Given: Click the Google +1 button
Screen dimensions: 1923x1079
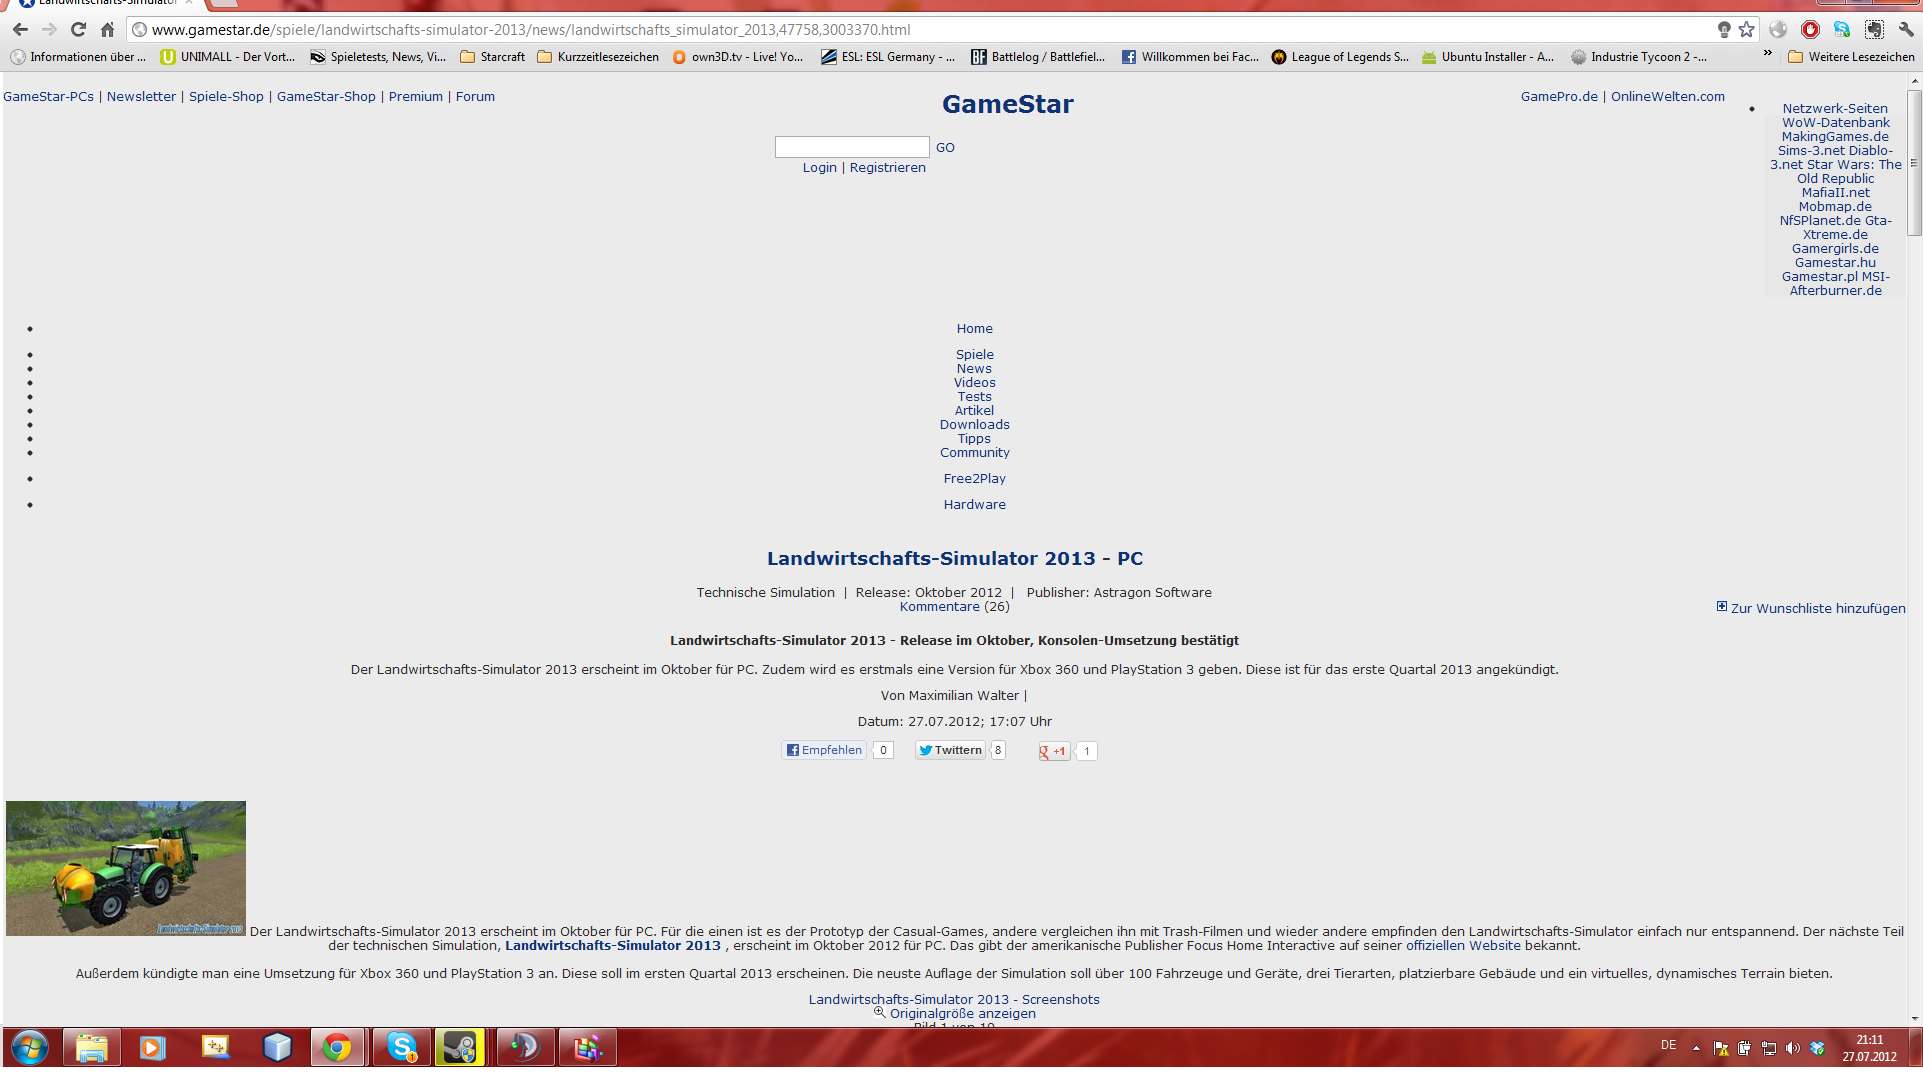Looking at the screenshot, I should pyautogui.click(x=1054, y=751).
